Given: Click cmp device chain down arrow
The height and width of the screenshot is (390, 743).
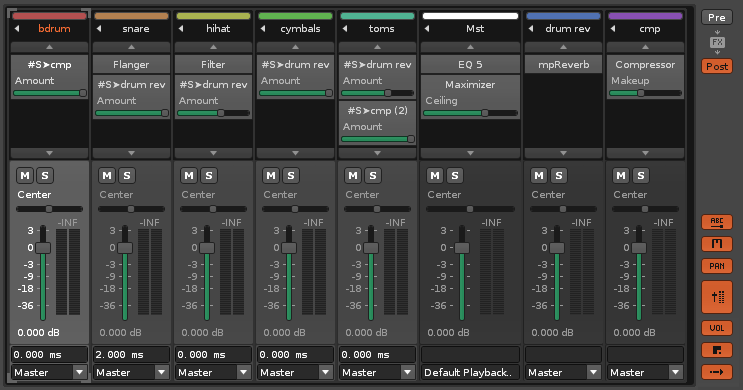Looking at the screenshot, I should 645,153.
